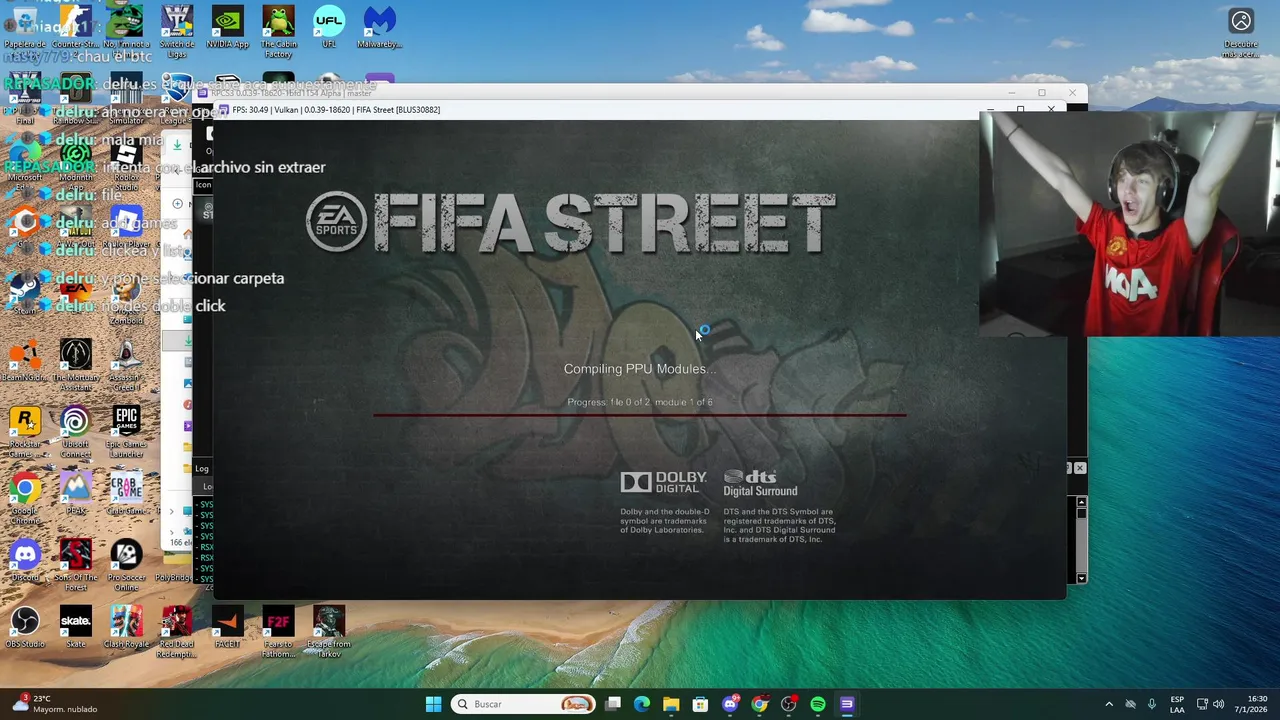Open Spotify from the taskbar
This screenshot has width=1280, height=720.
pos(818,704)
